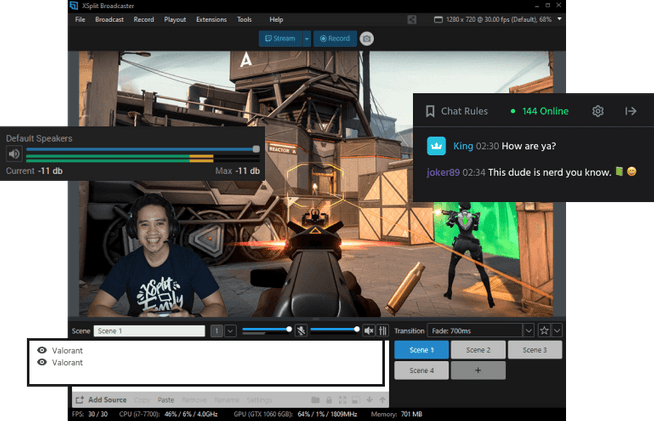Click the FPS 30 / 30 status
The width and height of the screenshot is (654, 421).
(90, 414)
